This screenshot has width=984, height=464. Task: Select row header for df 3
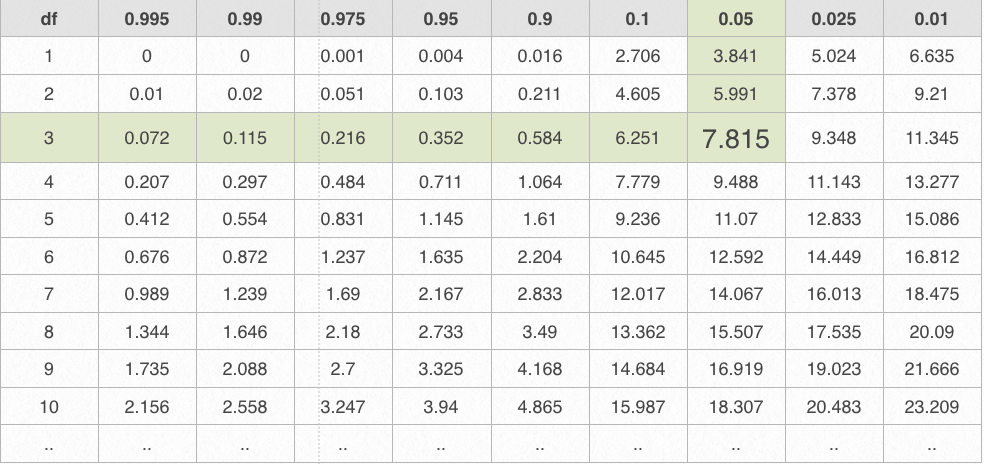[48, 139]
